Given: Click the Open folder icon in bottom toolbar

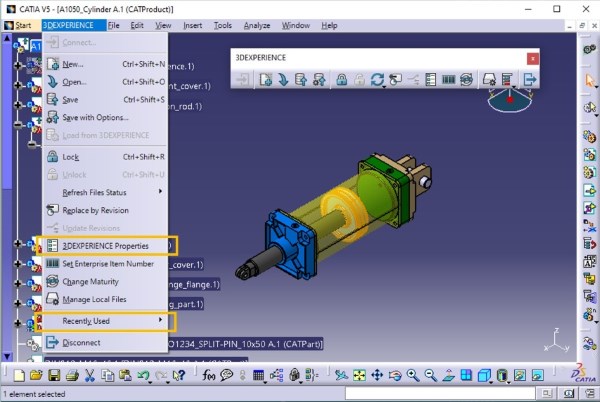Looking at the screenshot, I should [36, 375].
